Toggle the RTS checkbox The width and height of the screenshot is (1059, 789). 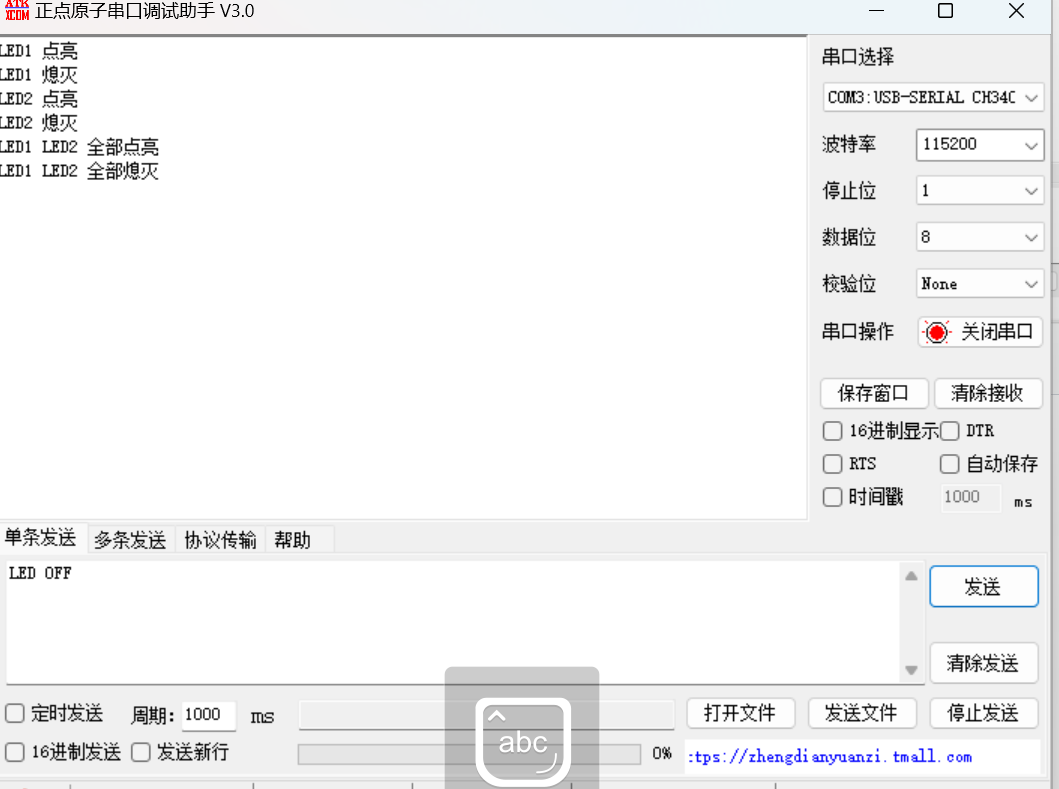tap(833, 464)
